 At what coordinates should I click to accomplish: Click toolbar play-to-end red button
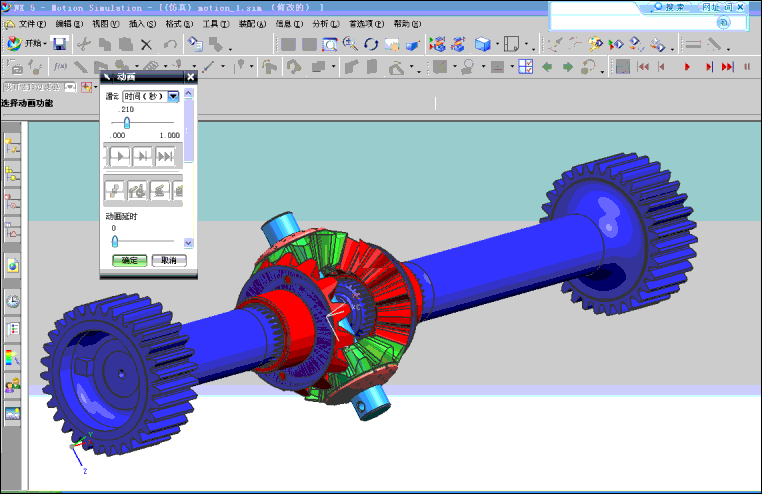(727, 67)
